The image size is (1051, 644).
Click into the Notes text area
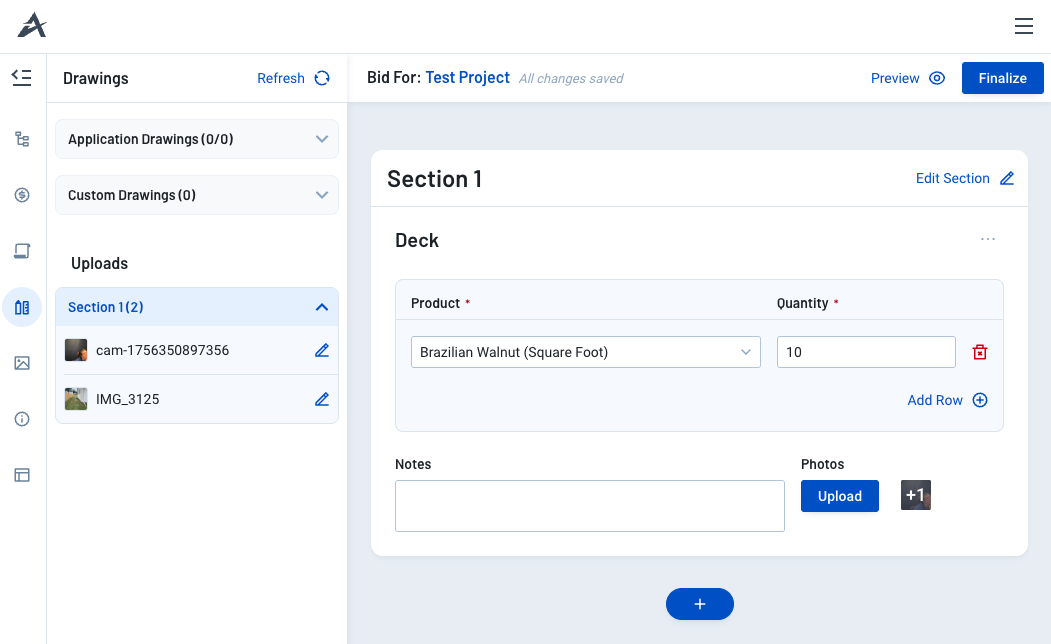(589, 506)
